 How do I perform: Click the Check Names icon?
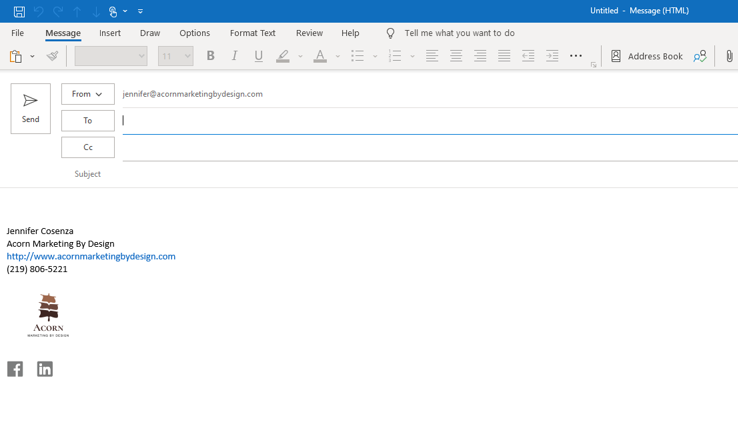click(700, 56)
